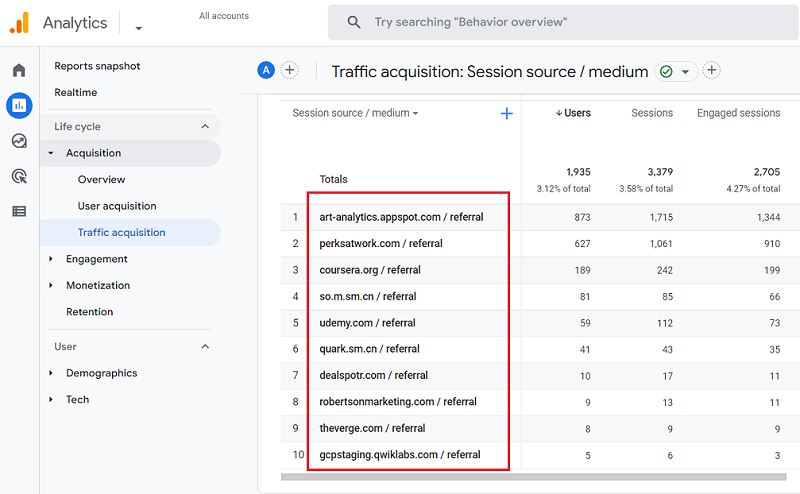The height and width of the screenshot is (494, 800).
Task: Add comparison with circled plus
Action: (290, 70)
